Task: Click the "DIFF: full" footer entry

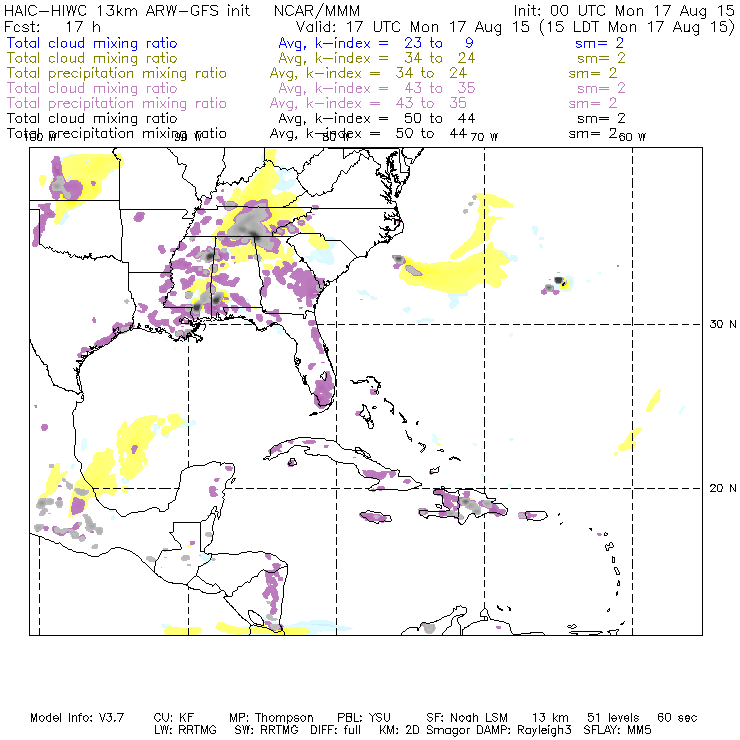Action: tap(336, 730)
